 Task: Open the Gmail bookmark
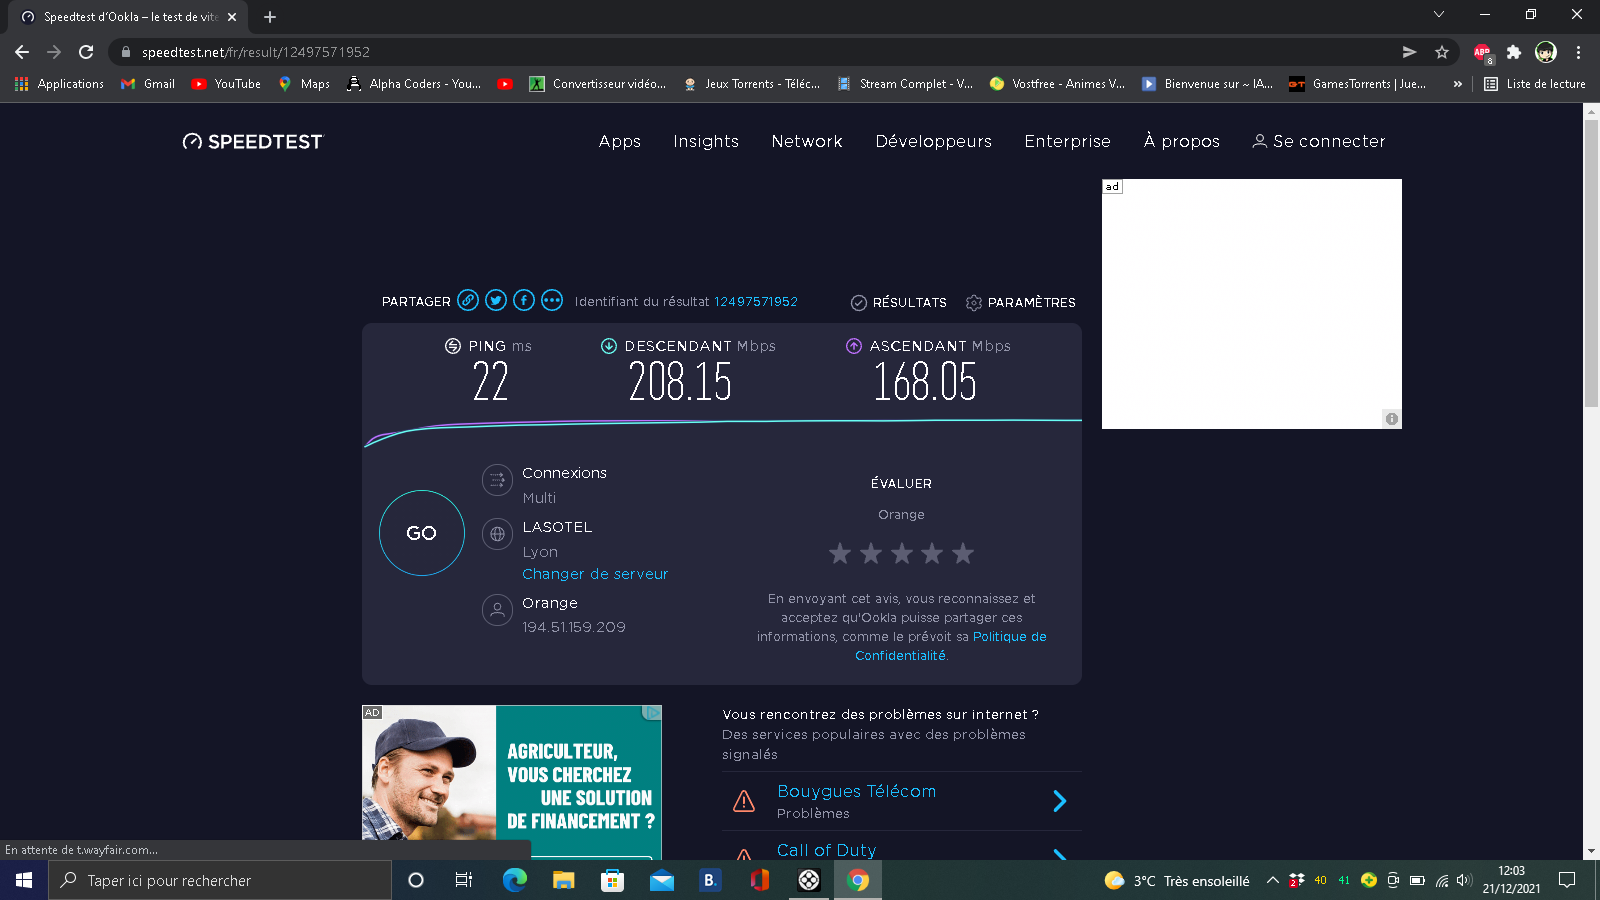pyautogui.click(x=148, y=84)
